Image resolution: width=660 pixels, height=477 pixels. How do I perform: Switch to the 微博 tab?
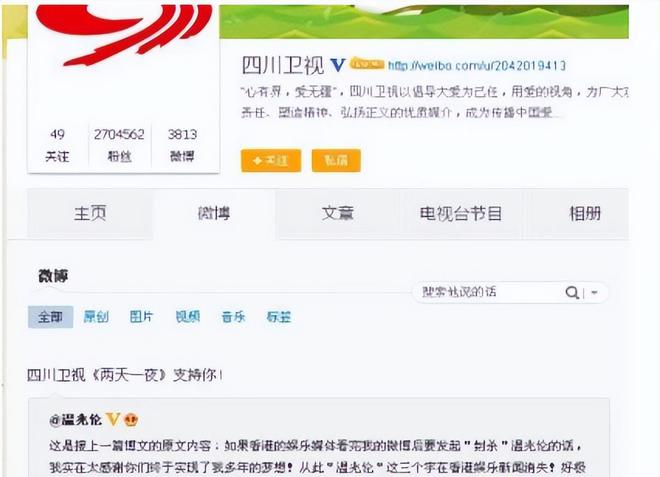(x=214, y=214)
